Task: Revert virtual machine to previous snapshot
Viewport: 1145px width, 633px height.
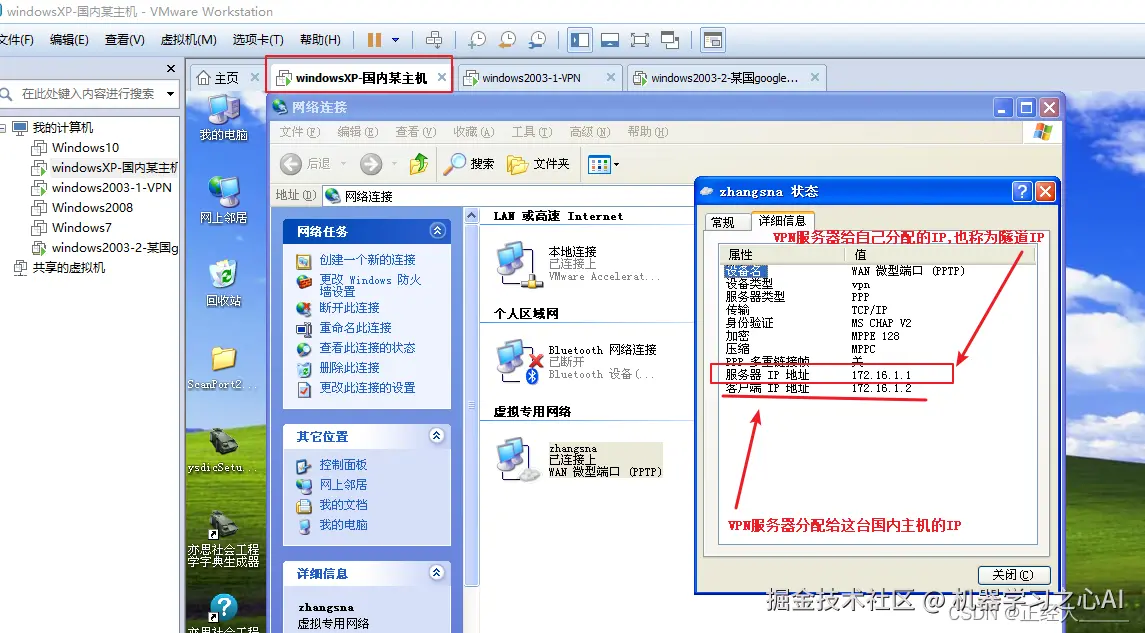Action: [507, 39]
